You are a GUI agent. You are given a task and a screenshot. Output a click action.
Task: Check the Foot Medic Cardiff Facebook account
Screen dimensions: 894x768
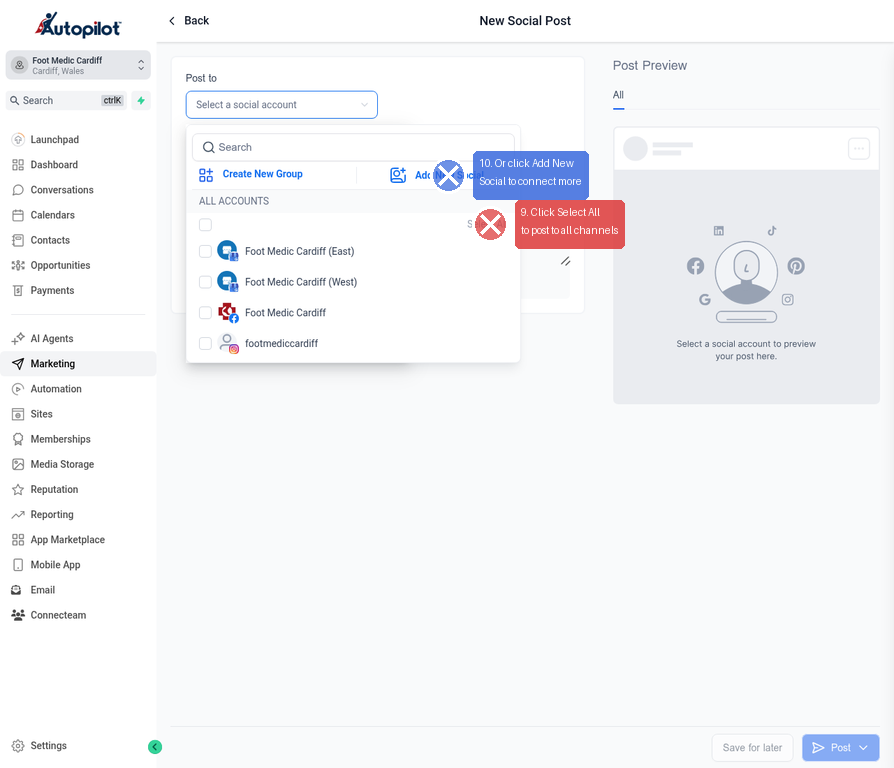point(205,313)
